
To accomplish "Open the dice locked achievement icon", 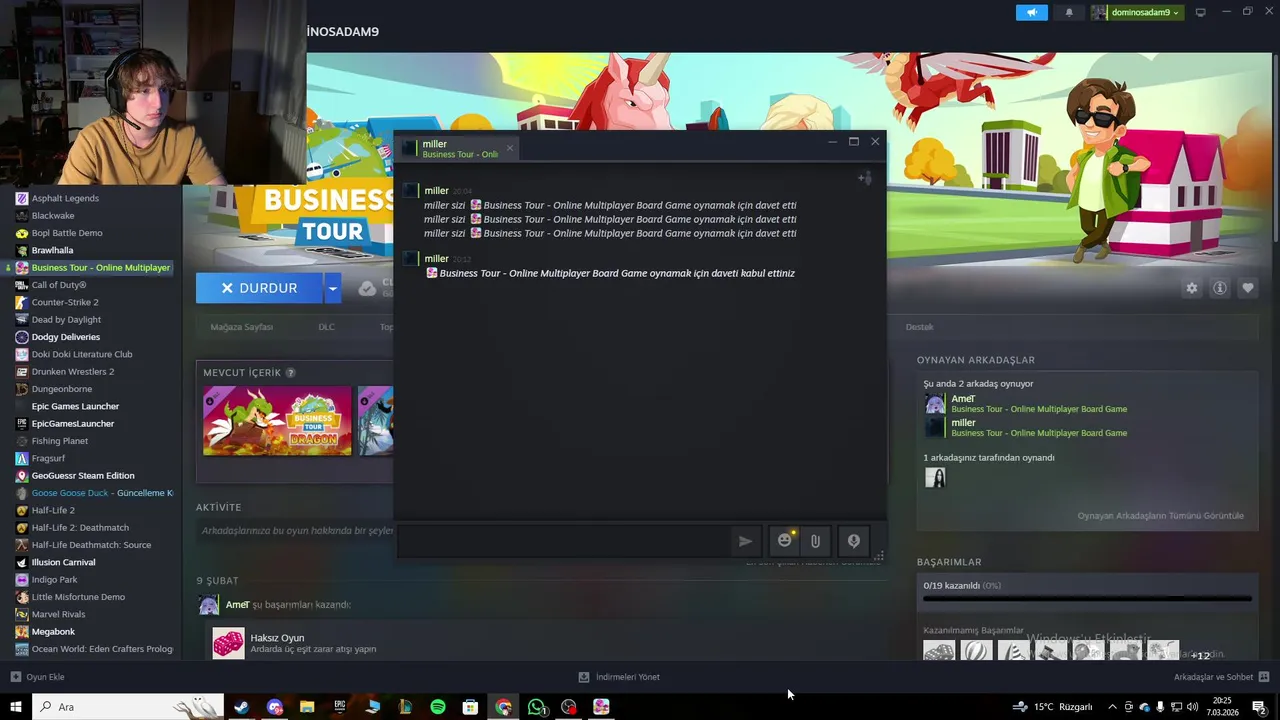I will point(939,652).
